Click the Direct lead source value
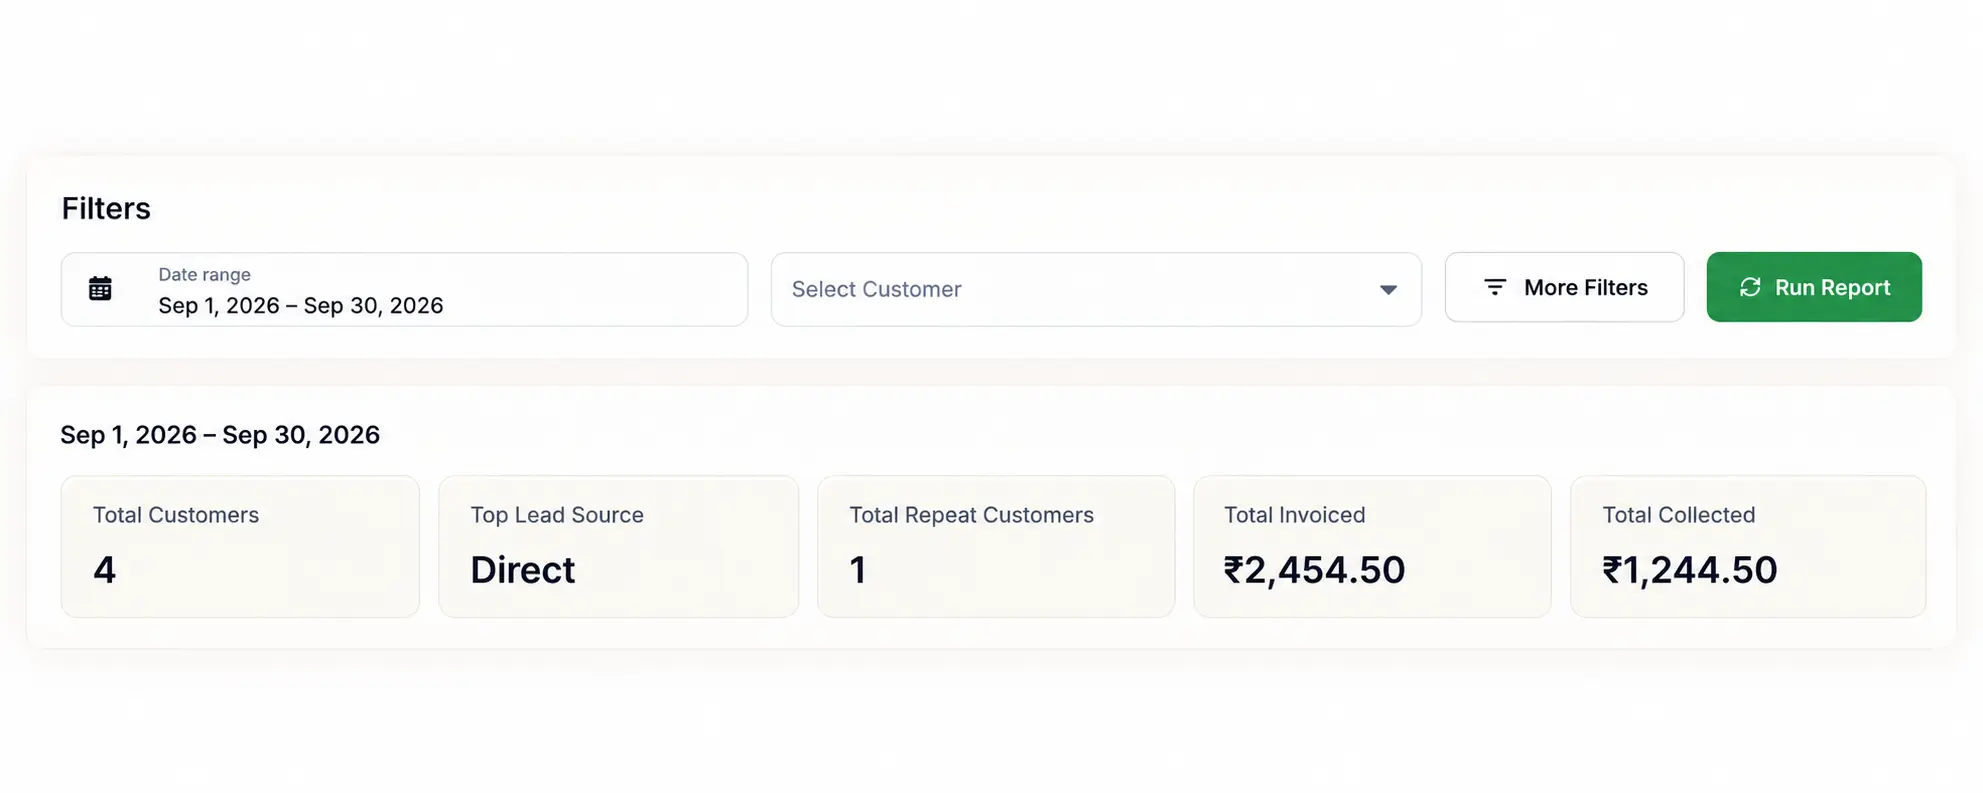Screen dimensions: 1983x793 522,570
